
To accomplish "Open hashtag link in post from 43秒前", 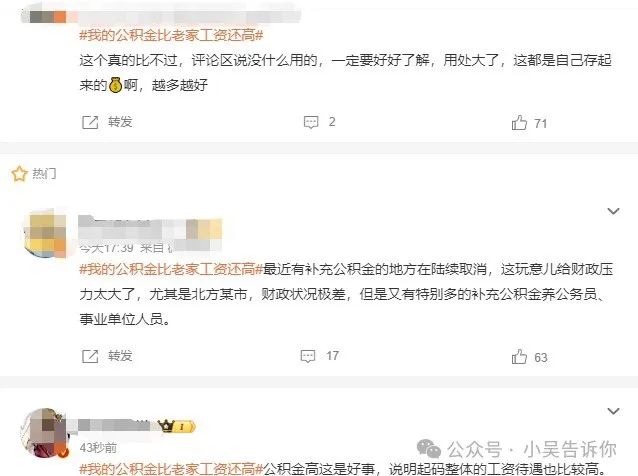I will [x=171, y=469].
